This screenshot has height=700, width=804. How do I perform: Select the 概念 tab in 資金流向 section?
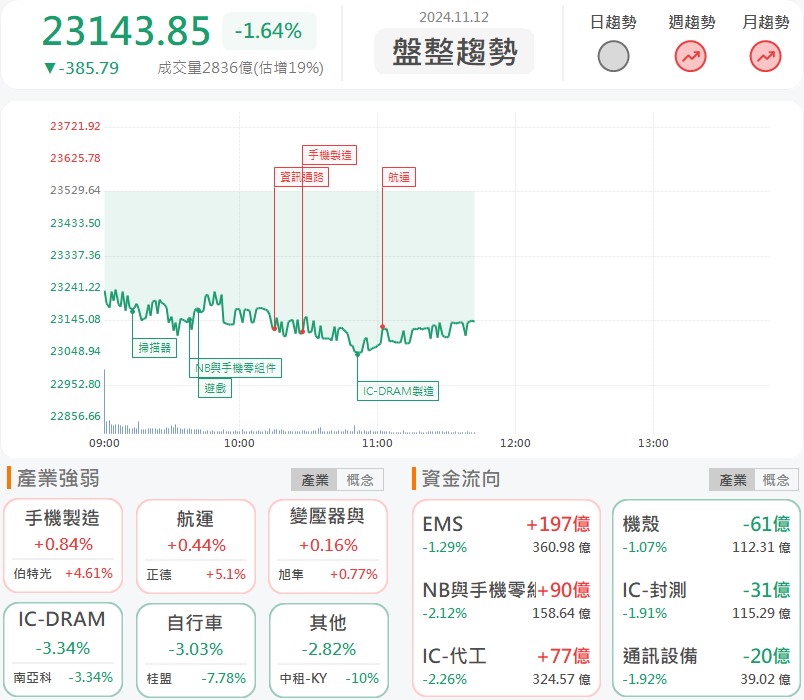[776, 480]
